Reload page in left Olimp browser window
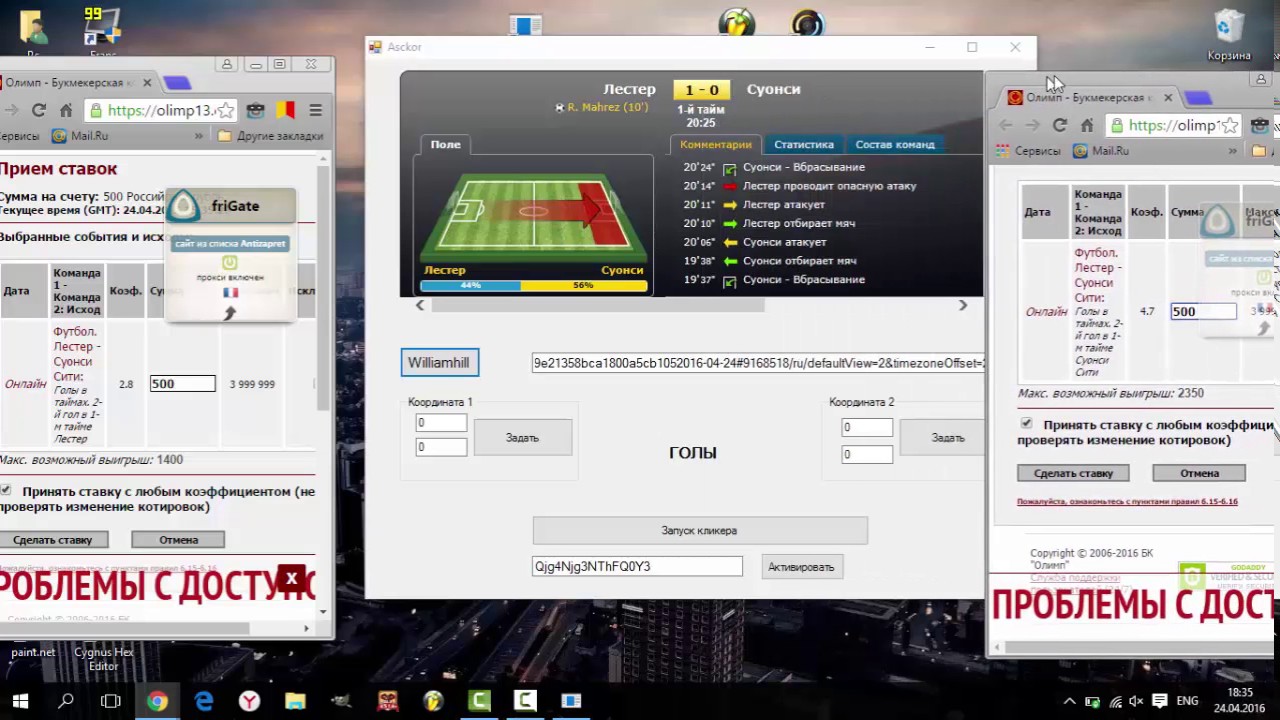This screenshot has height=720, width=1280. [38, 110]
